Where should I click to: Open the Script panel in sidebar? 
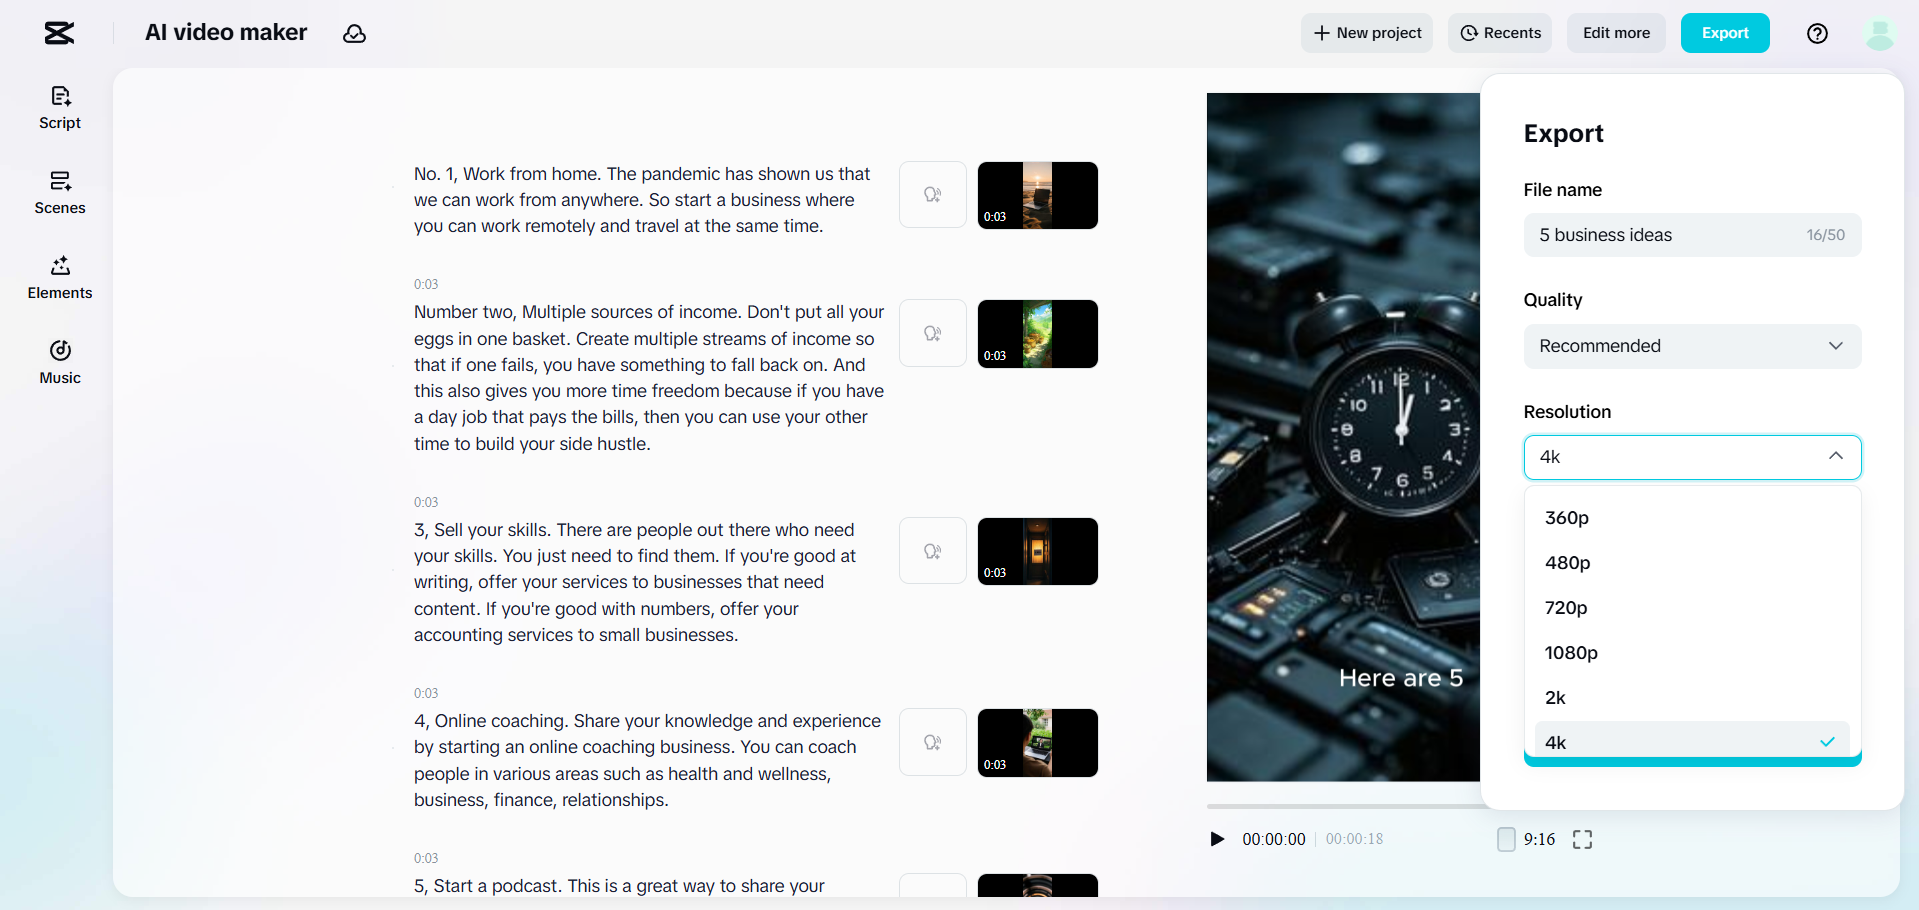coord(60,108)
